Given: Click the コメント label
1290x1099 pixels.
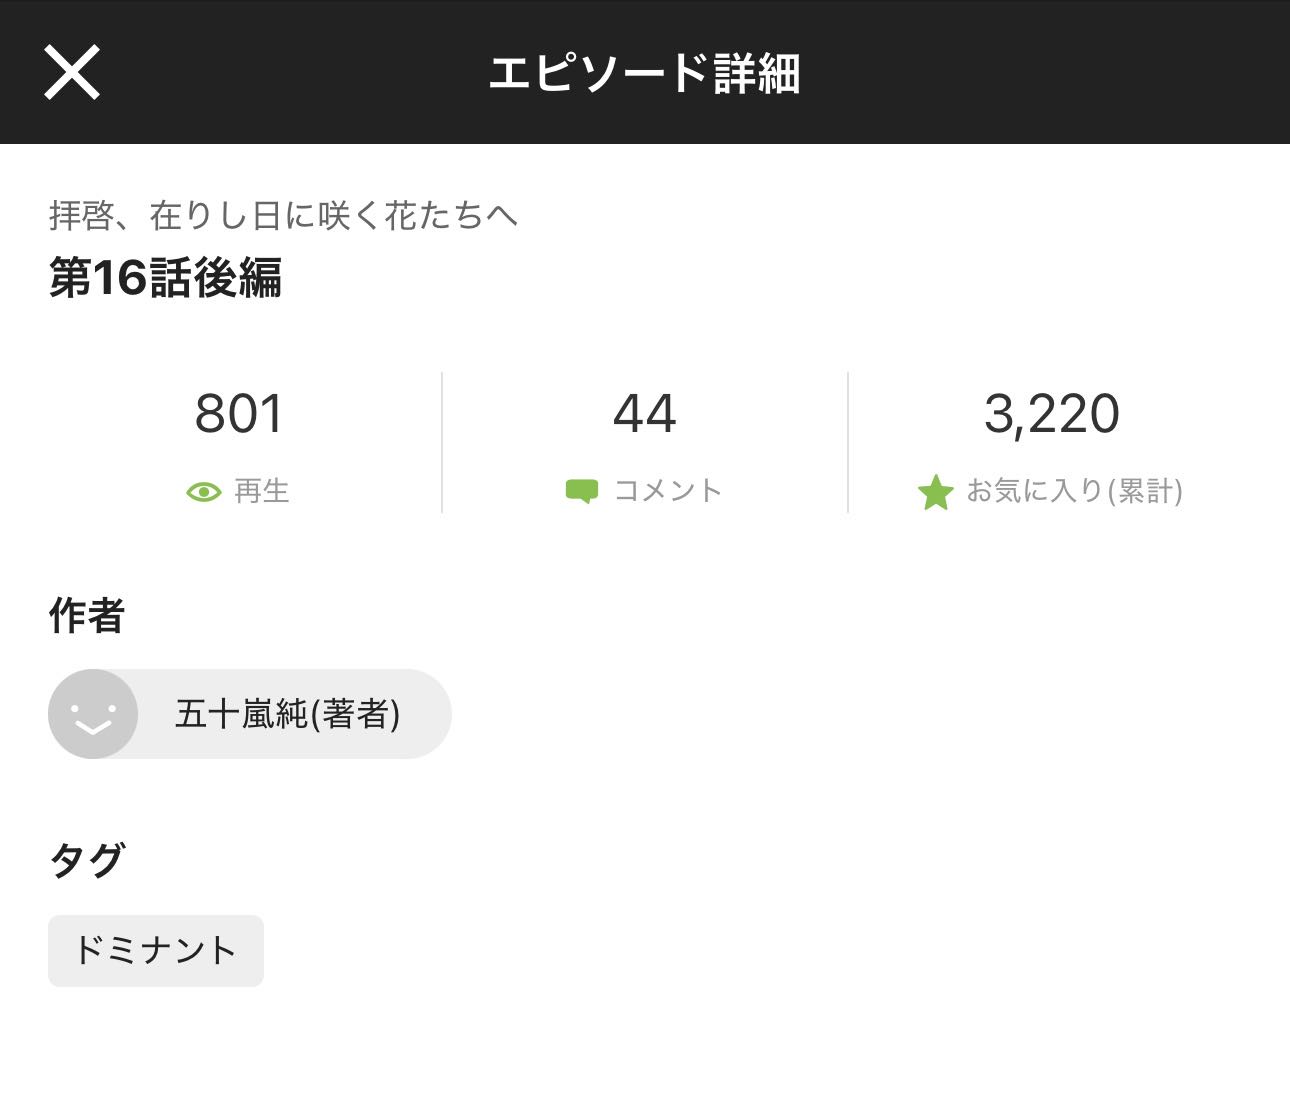Looking at the screenshot, I should (668, 491).
